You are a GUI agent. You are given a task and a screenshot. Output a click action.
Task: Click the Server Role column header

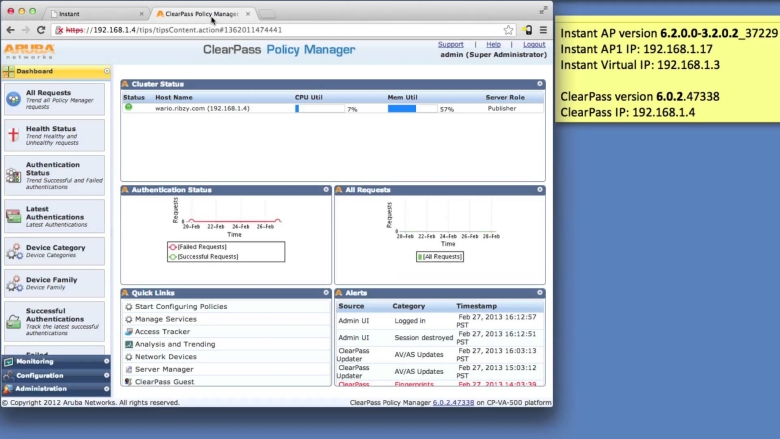[x=505, y=97]
